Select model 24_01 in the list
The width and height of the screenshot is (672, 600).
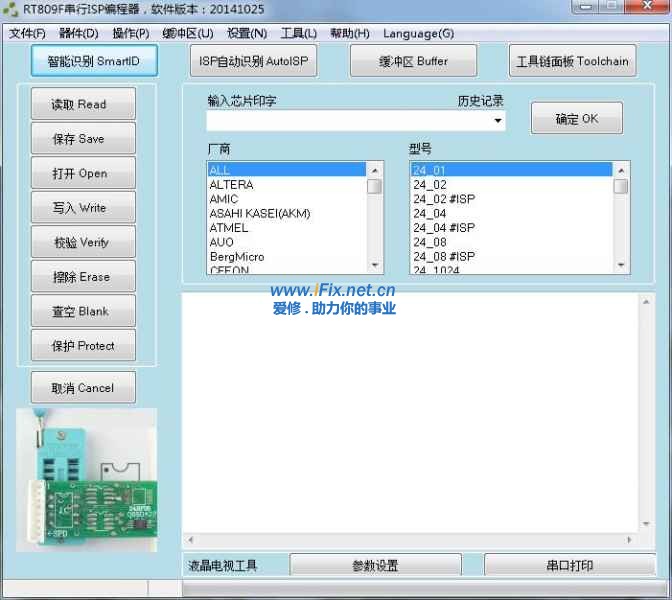[511, 170]
